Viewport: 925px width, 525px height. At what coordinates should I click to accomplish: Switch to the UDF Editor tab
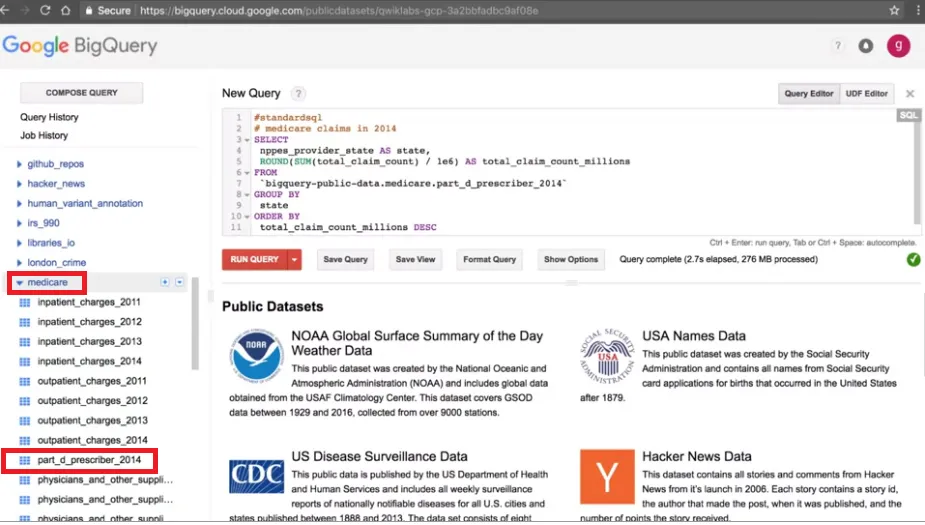click(x=867, y=93)
